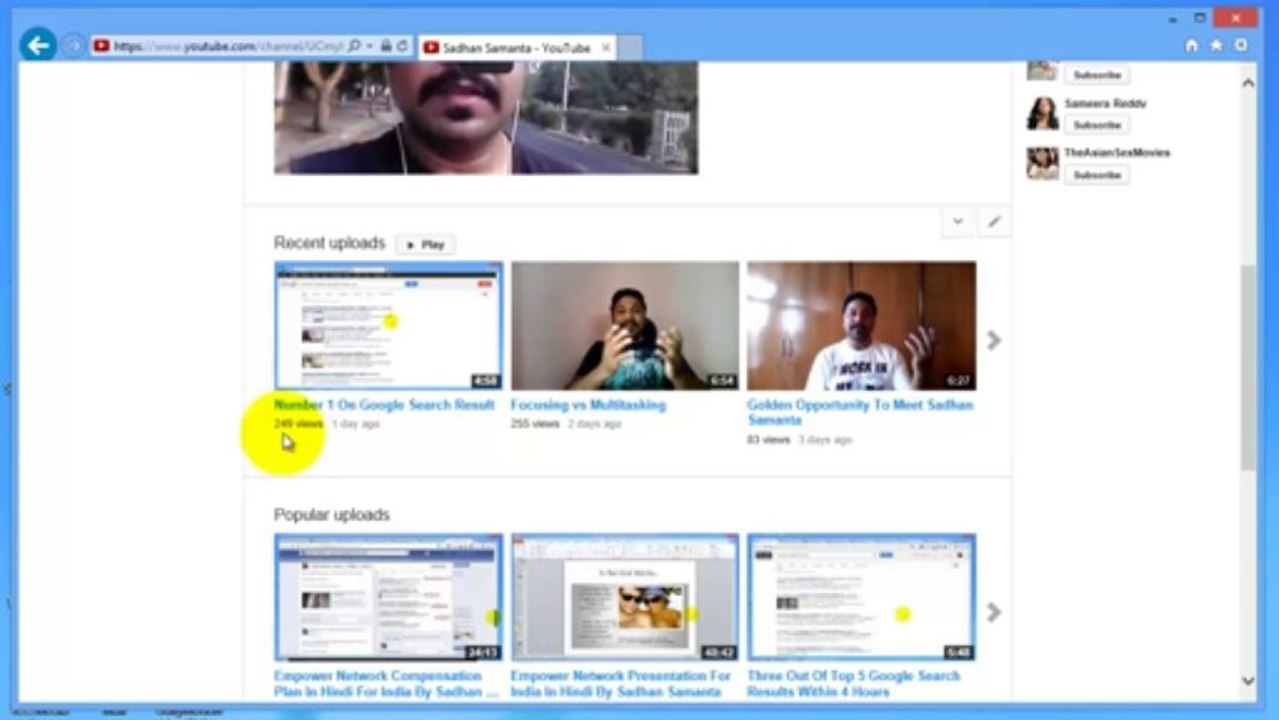Subscribe to Sameera Reddy channel
The height and width of the screenshot is (720, 1279).
pos(1097,125)
